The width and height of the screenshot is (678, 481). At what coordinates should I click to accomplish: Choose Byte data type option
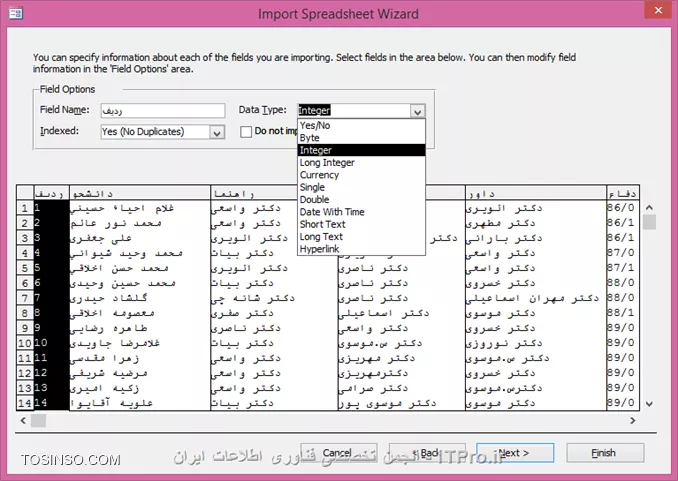coord(361,138)
